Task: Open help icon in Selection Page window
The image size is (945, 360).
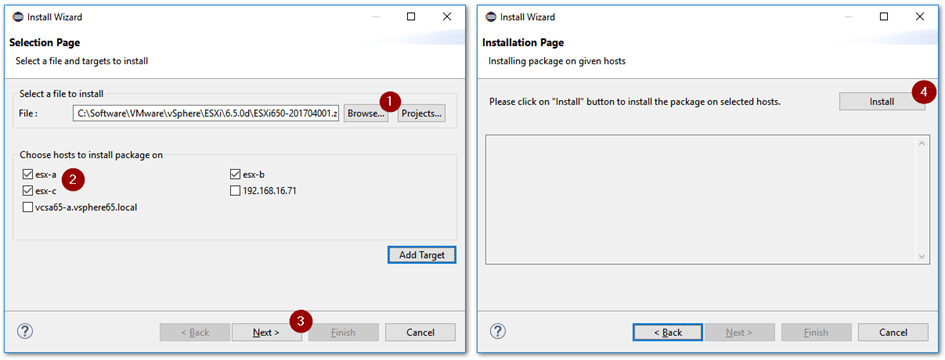Action: coord(25,331)
